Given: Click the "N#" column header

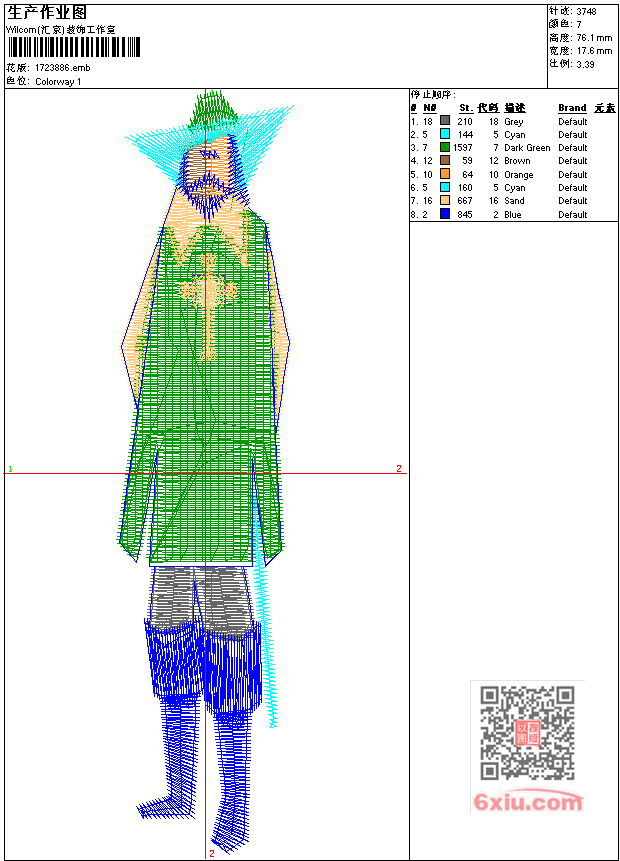Looking at the screenshot, I should pyautogui.click(x=429, y=108).
